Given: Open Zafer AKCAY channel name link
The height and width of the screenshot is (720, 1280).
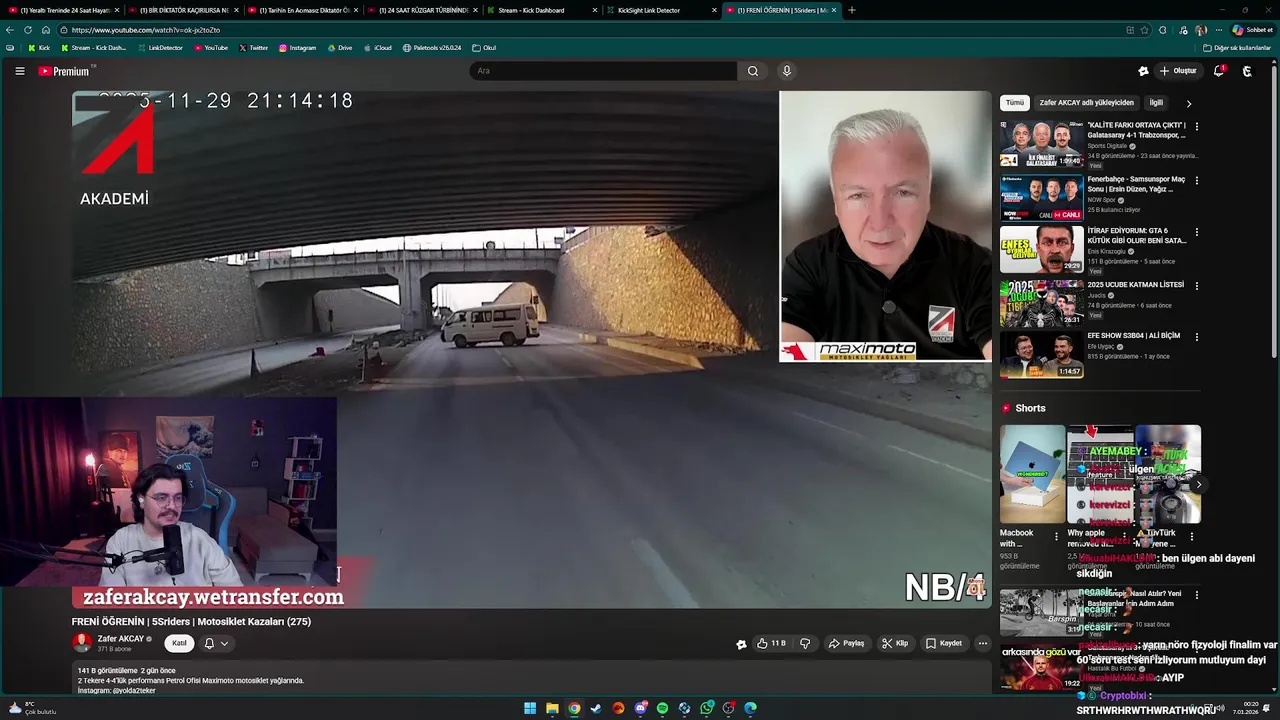Looking at the screenshot, I should 121,639.
